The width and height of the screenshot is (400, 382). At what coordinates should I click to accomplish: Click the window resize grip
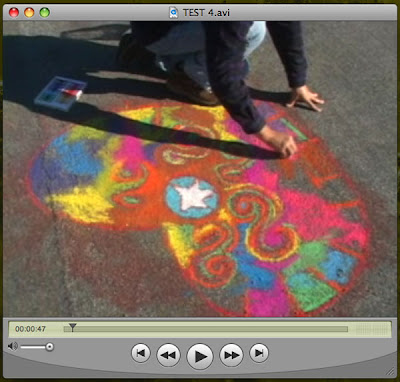pyautogui.click(x=390, y=371)
